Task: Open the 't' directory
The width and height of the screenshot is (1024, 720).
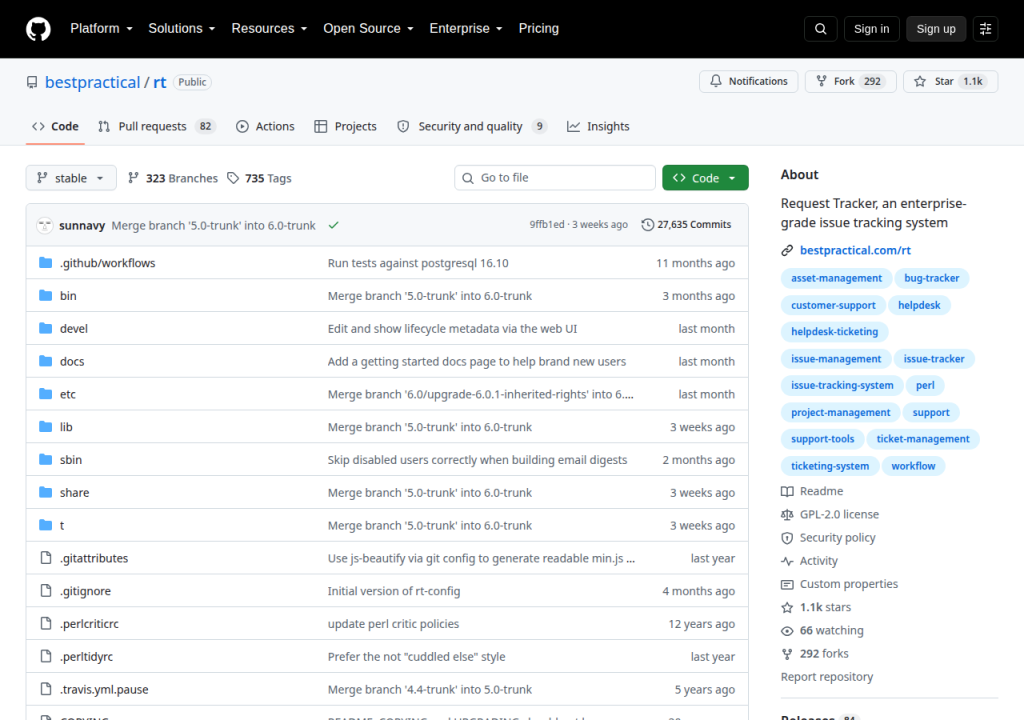Action: click(62, 525)
